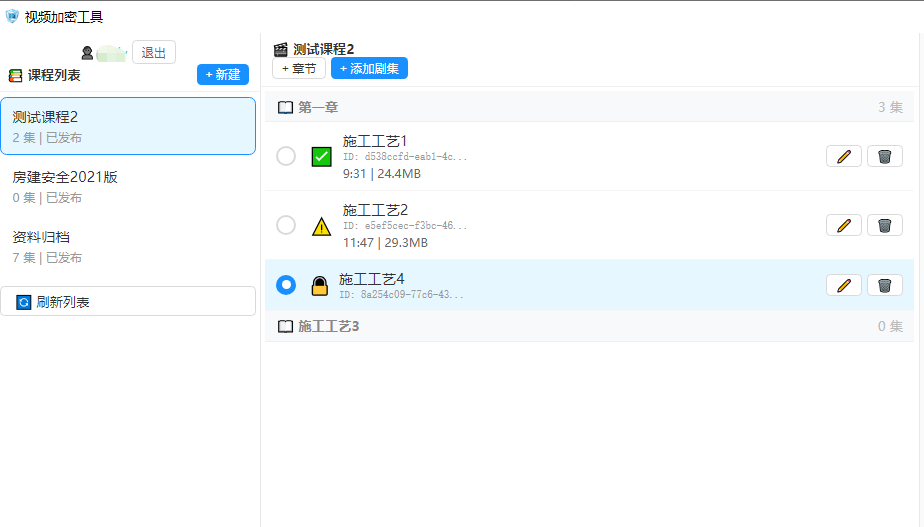Click the course list books icon
This screenshot has width=924, height=527.
15,75
